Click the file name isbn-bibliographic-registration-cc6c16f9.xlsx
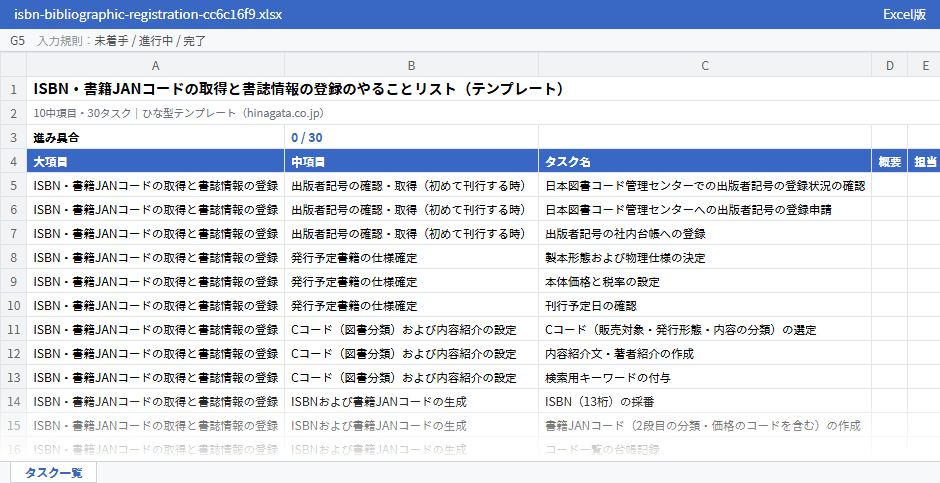940x483 pixels. click(x=148, y=14)
